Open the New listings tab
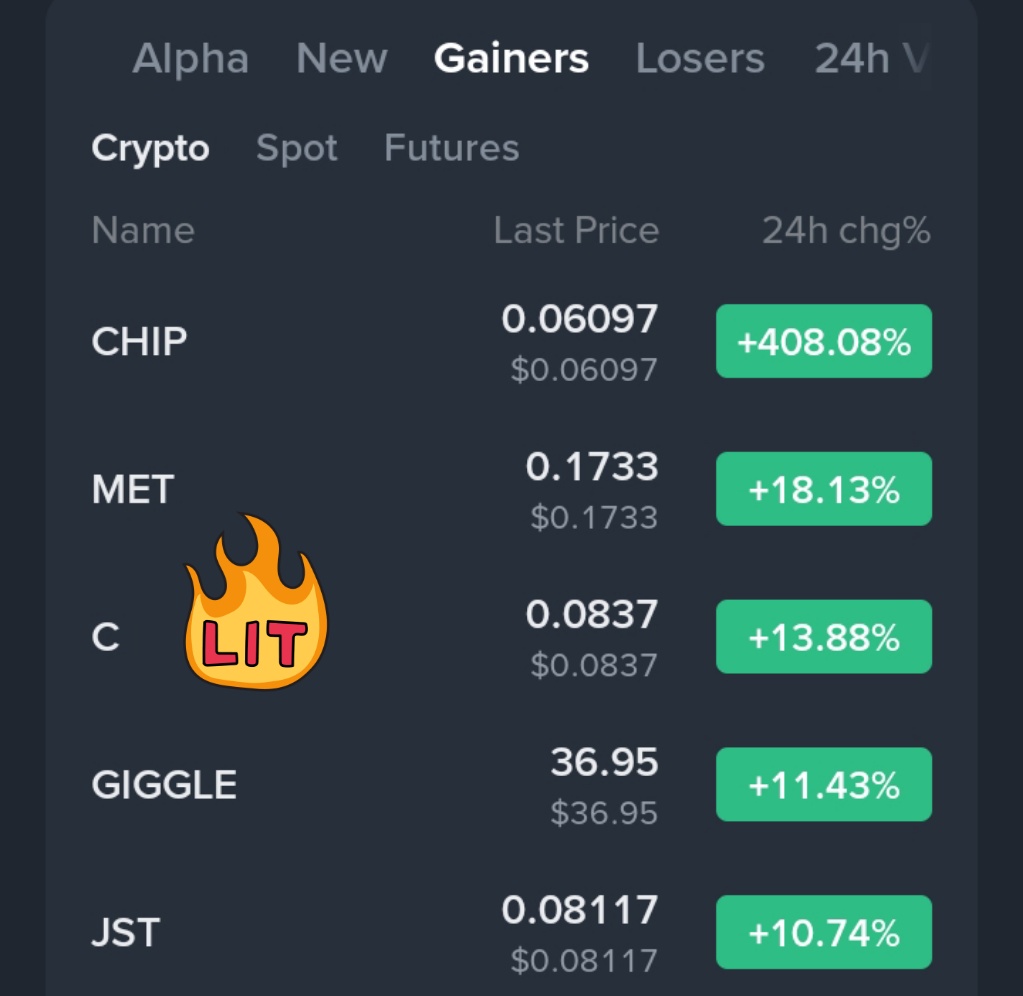Screen dimensions: 1023x996 pos(341,59)
